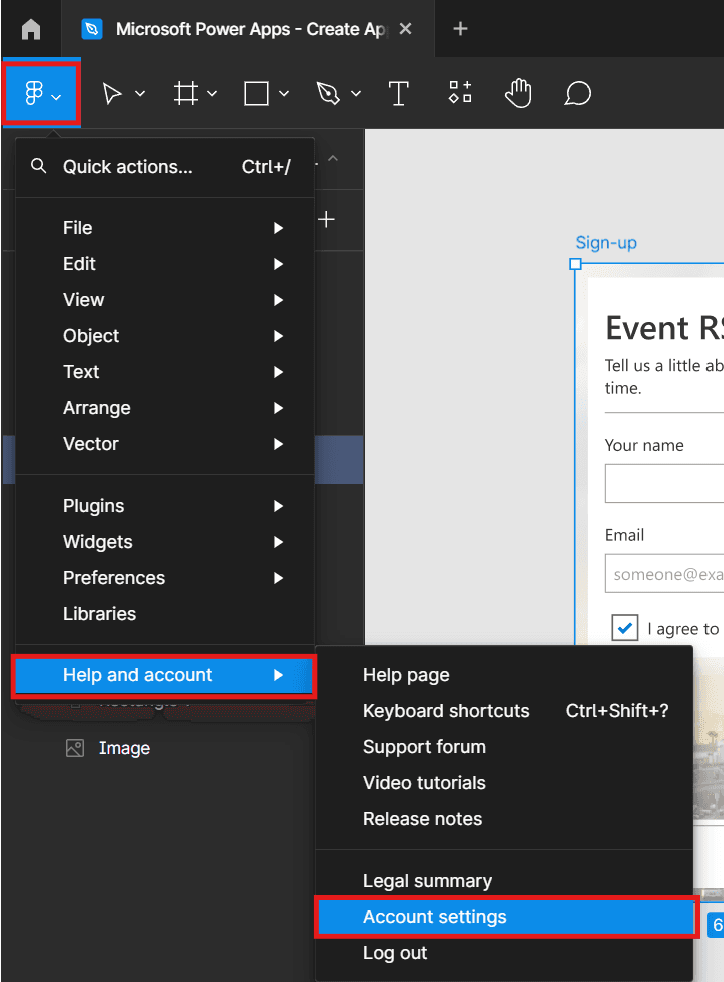
Task: Expand the Pen tool dropdown chevron
Action: (x=356, y=94)
